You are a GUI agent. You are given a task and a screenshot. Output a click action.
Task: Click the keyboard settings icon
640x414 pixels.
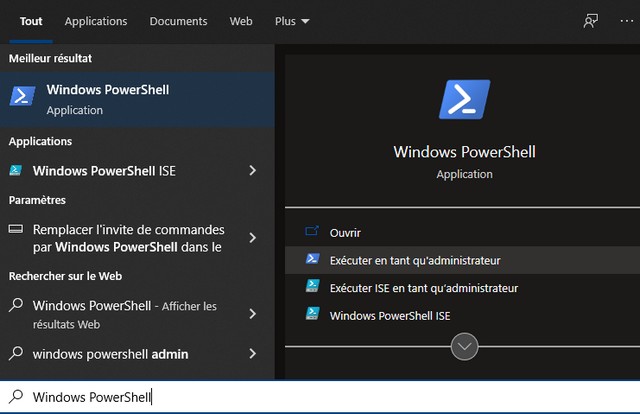(x=16, y=229)
